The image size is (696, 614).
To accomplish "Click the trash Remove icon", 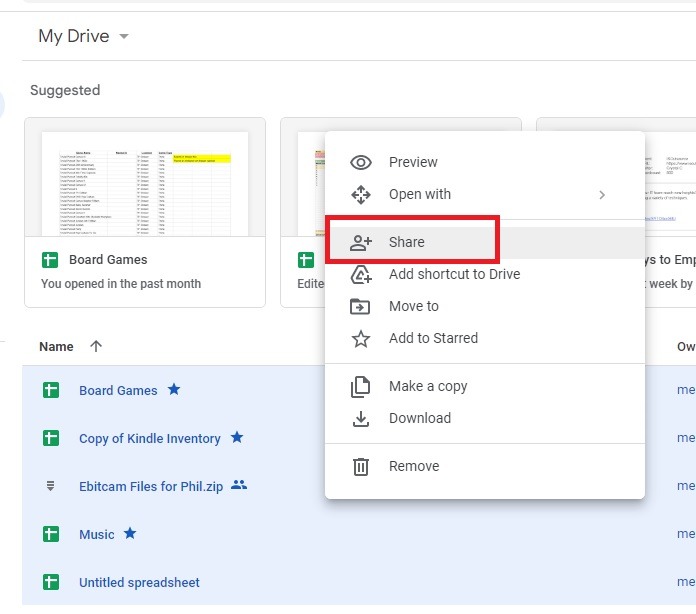I will click(x=360, y=467).
